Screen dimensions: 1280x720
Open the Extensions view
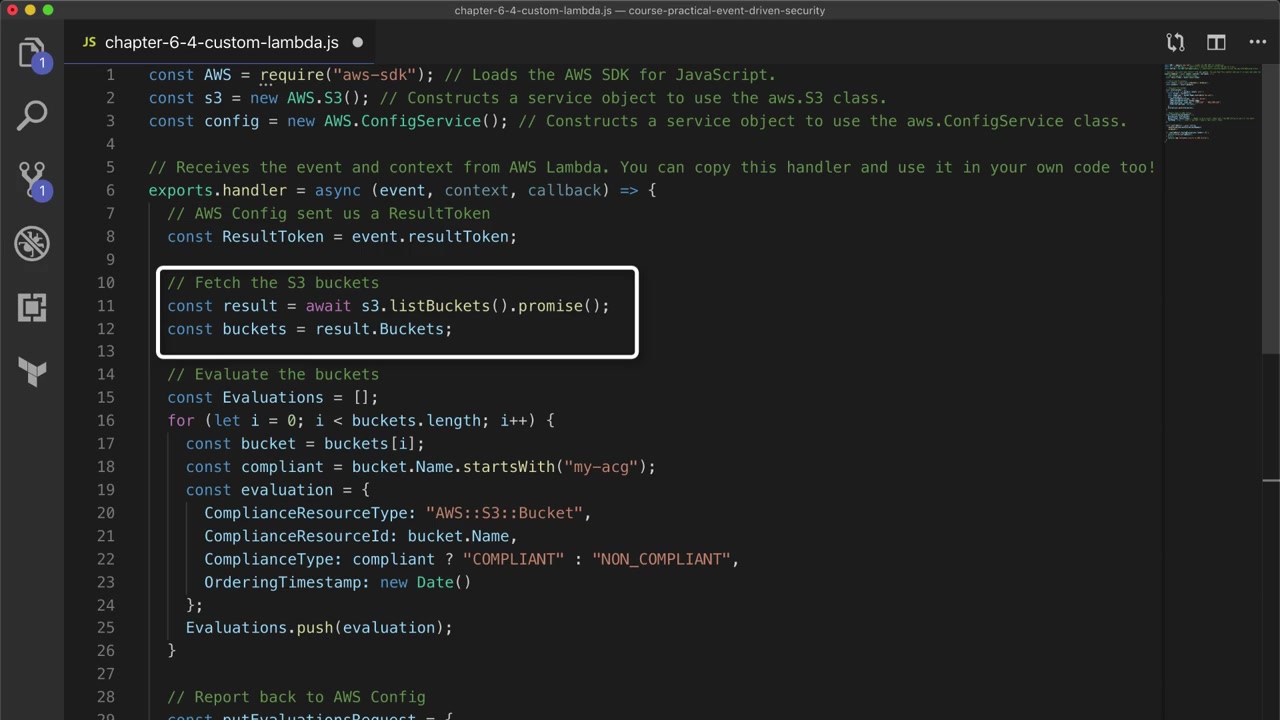[32, 307]
